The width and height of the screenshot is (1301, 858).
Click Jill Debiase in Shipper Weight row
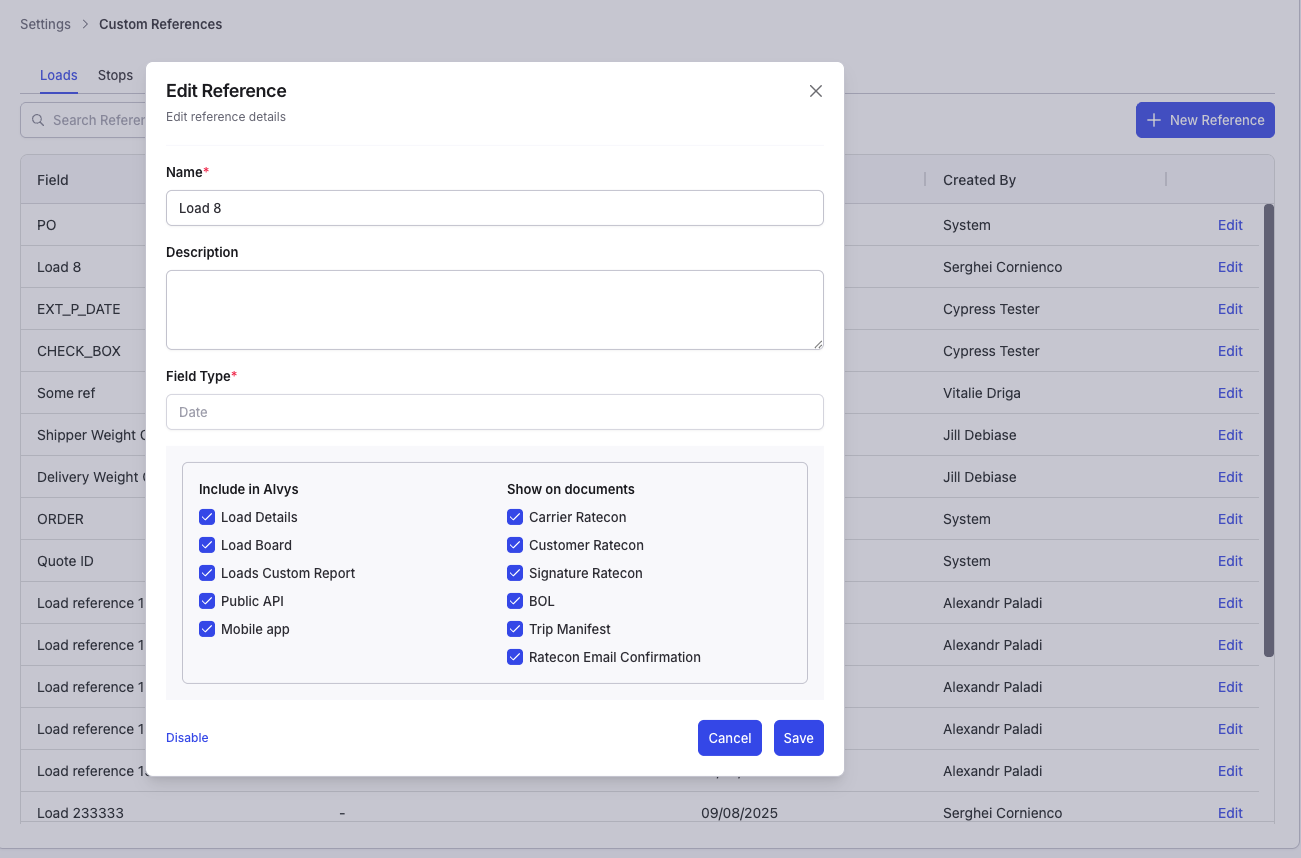979,435
